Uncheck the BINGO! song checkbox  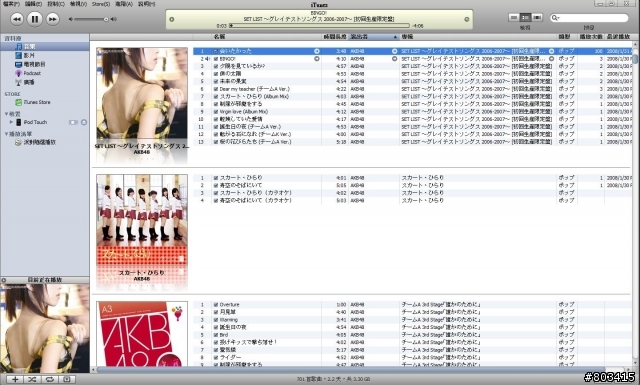click(x=216, y=59)
